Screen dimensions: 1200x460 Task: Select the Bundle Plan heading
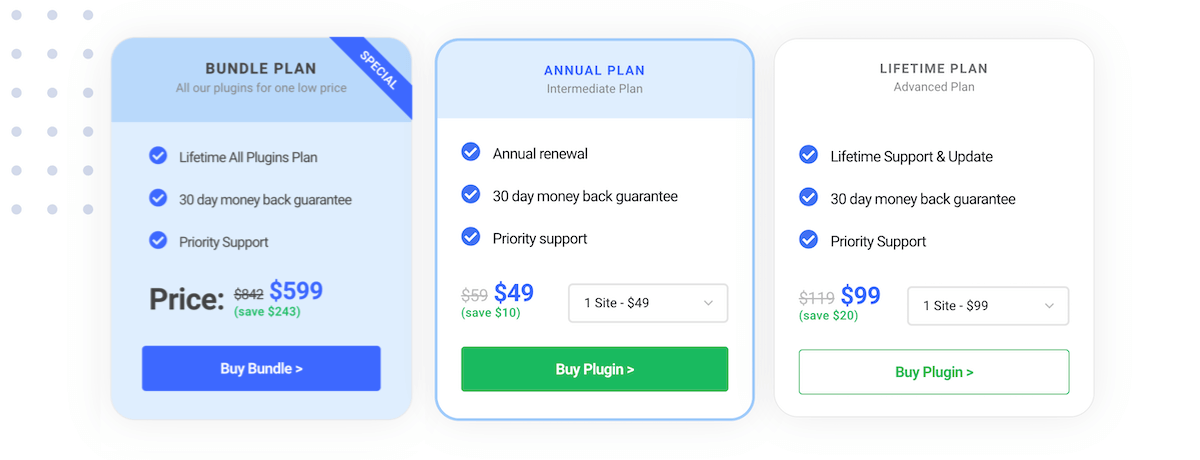(x=260, y=69)
